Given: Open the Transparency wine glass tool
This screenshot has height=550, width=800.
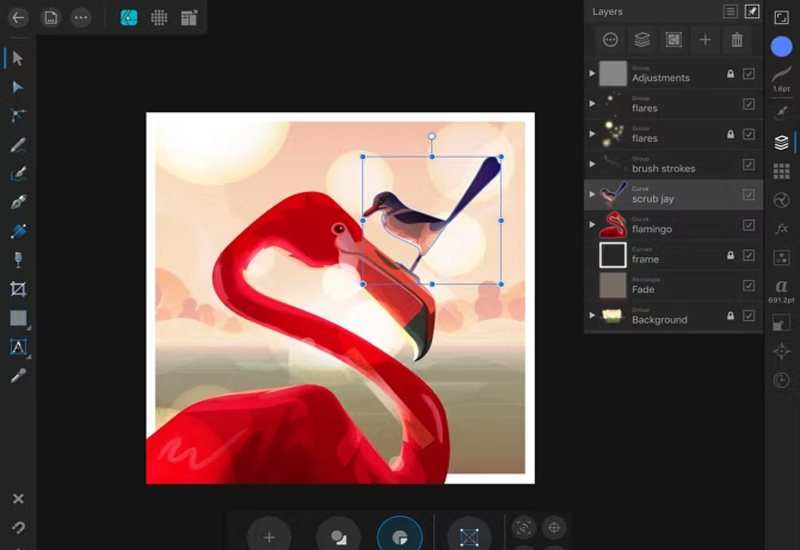Looking at the screenshot, I should [17, 260].
